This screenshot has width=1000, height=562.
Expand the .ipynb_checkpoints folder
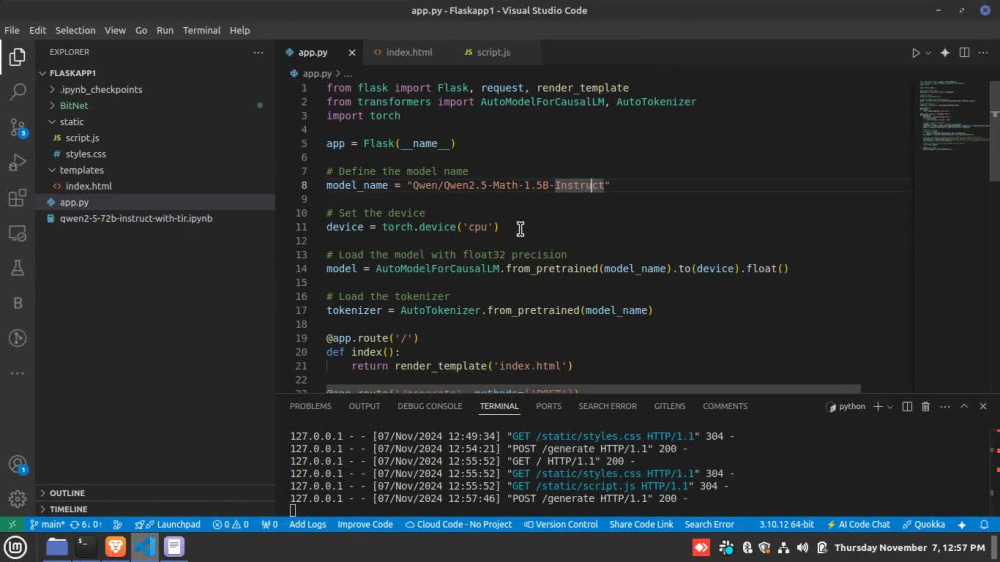coord(100,90)
